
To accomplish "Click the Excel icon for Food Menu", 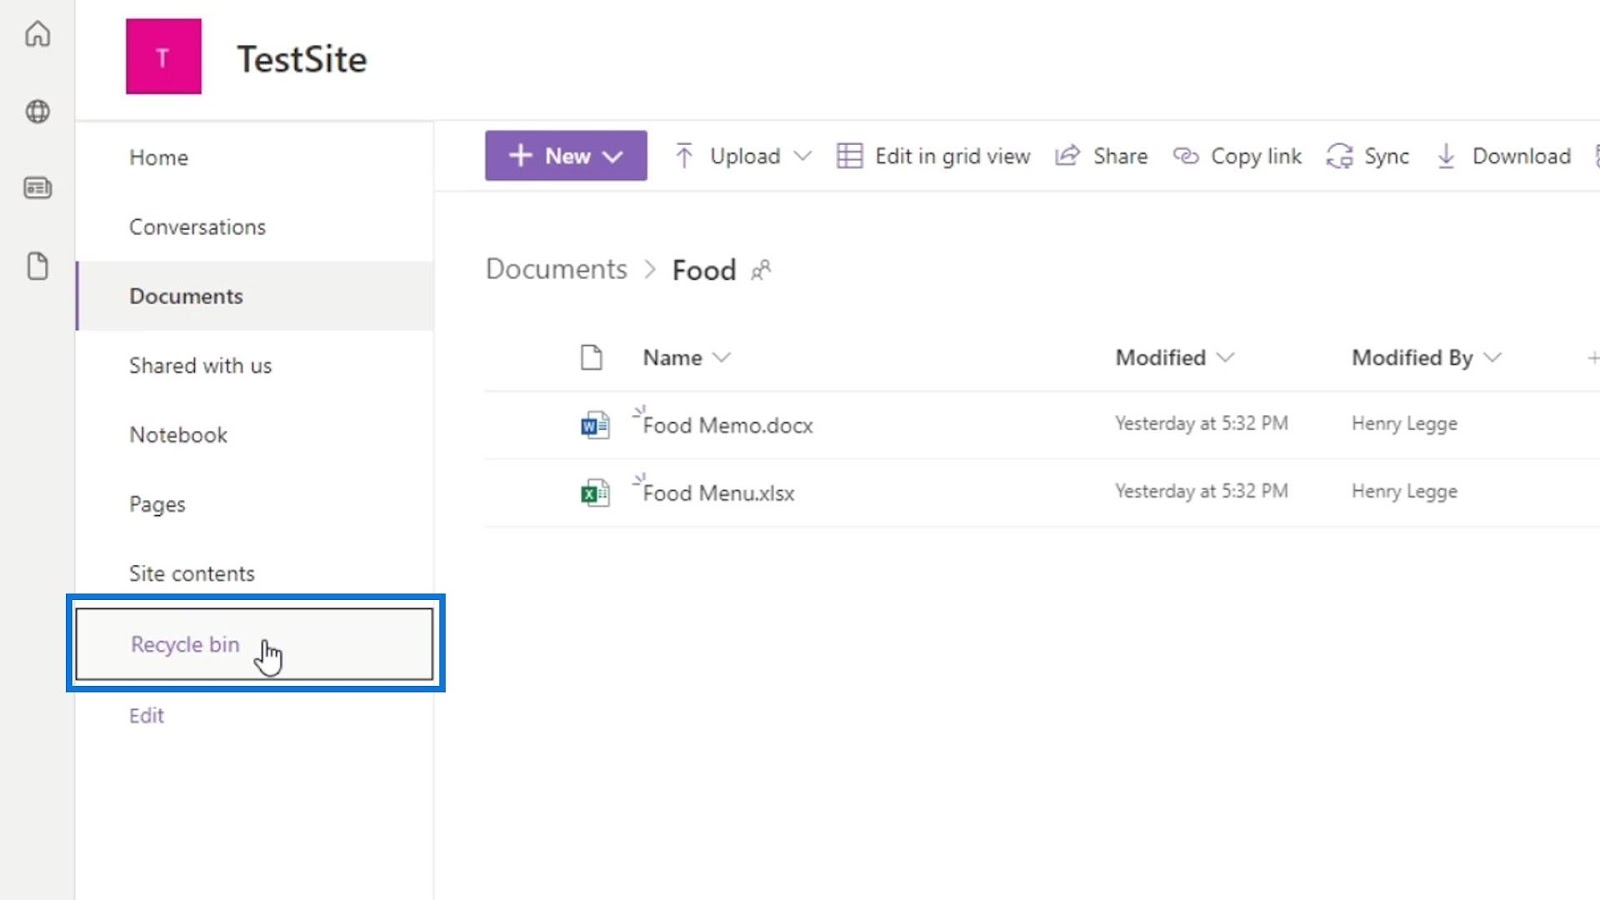I will tap(595, 493).
